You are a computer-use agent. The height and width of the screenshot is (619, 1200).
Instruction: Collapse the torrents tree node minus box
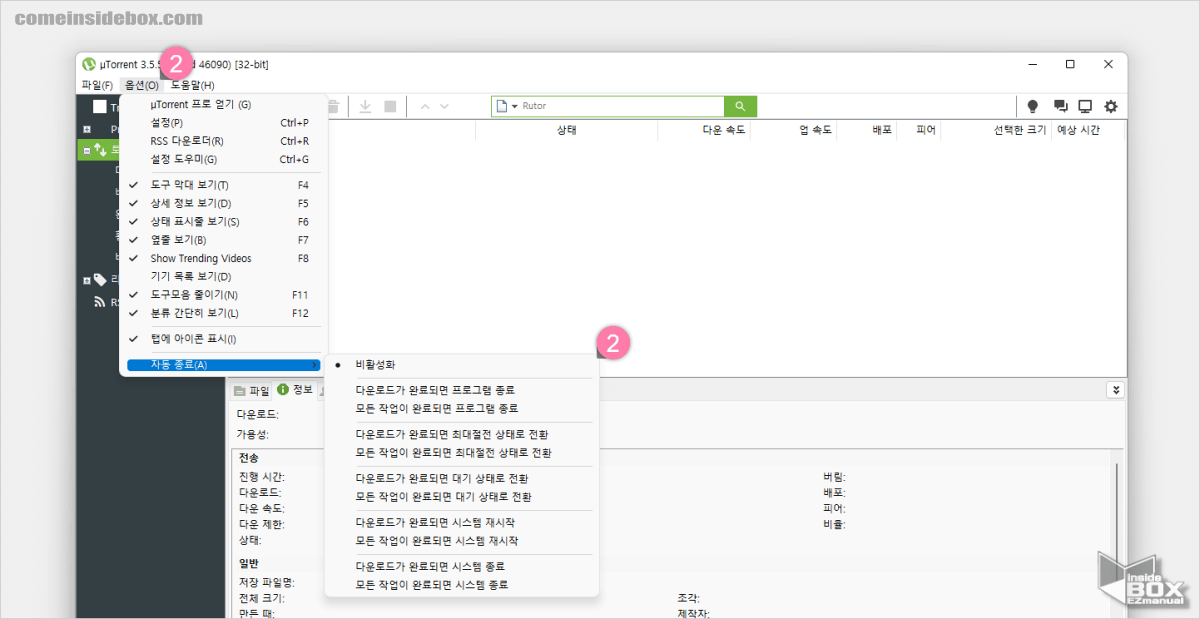click(x=87, y=150)
